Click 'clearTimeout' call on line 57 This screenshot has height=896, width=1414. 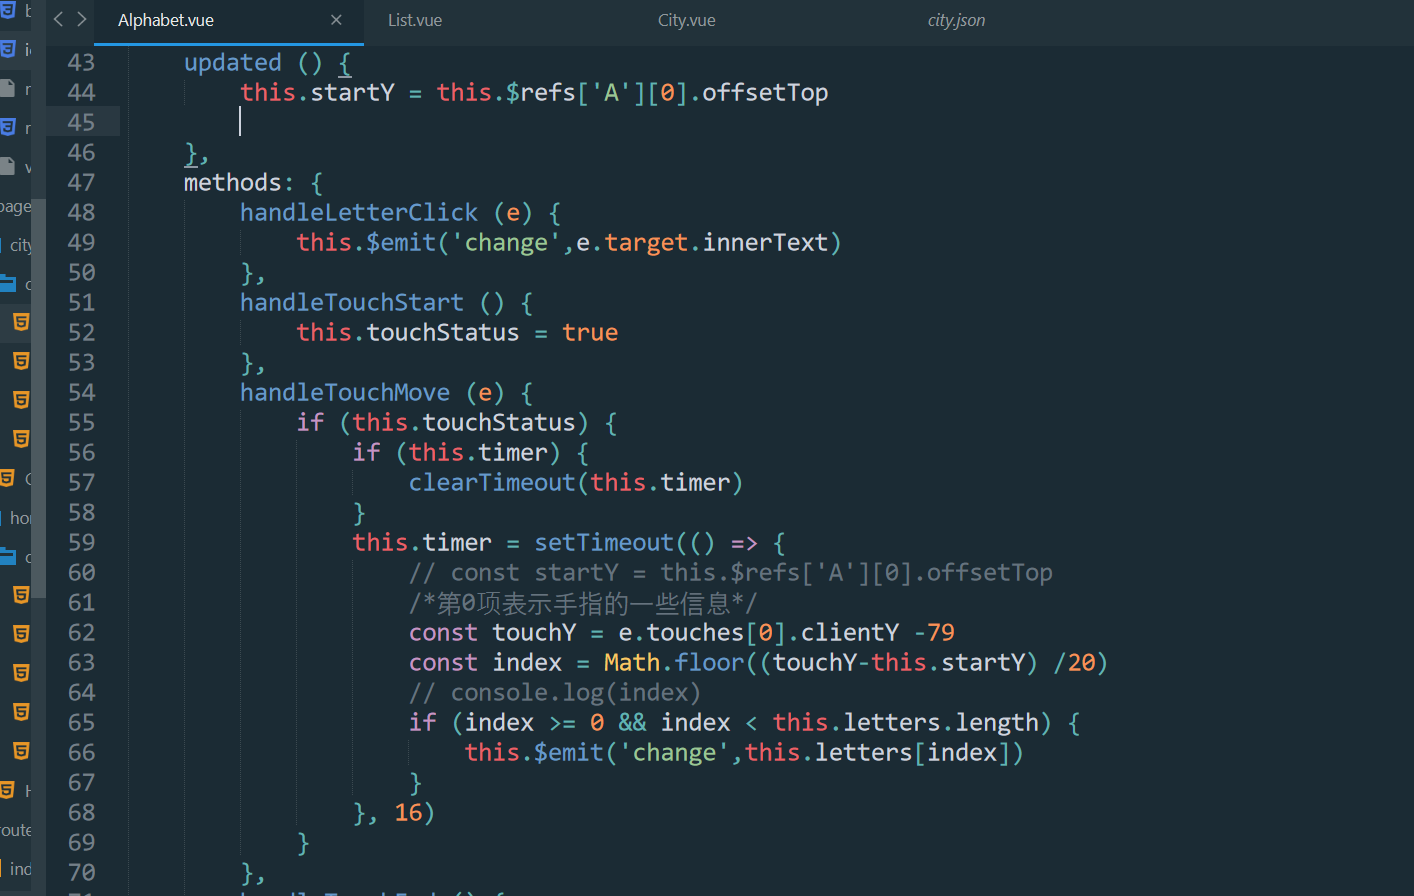click(x=492, y=482)
